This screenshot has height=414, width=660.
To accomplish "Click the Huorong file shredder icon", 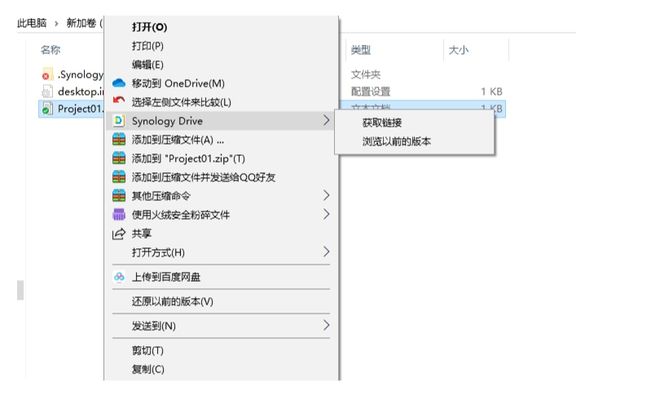I will pyautogui.click(x=119, y=214).
